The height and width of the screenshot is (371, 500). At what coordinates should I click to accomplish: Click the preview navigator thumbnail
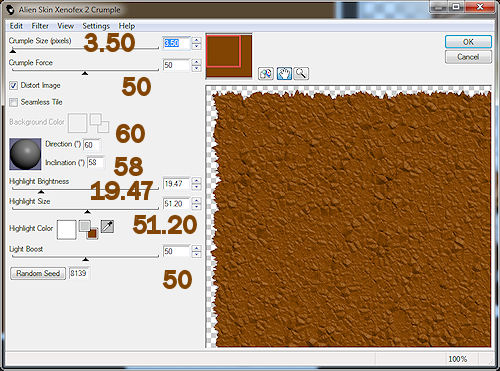point(229,56)
